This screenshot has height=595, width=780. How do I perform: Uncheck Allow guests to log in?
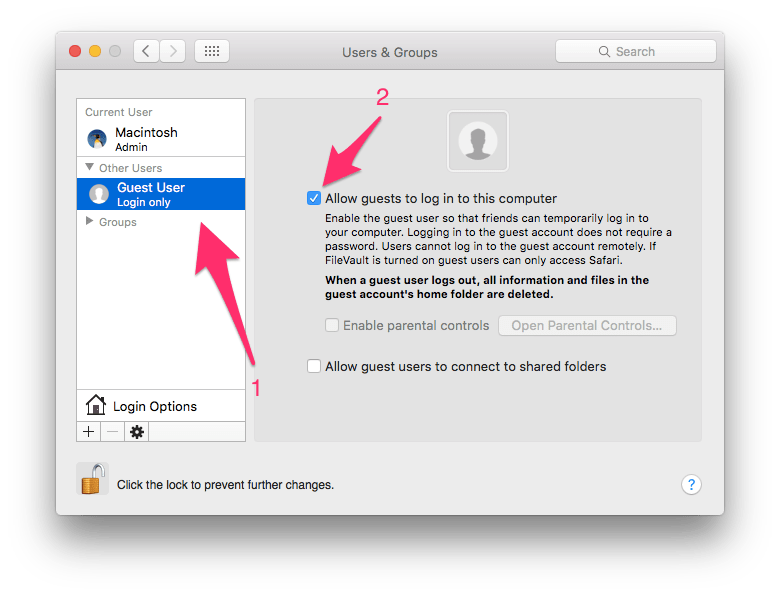[313, 198]
